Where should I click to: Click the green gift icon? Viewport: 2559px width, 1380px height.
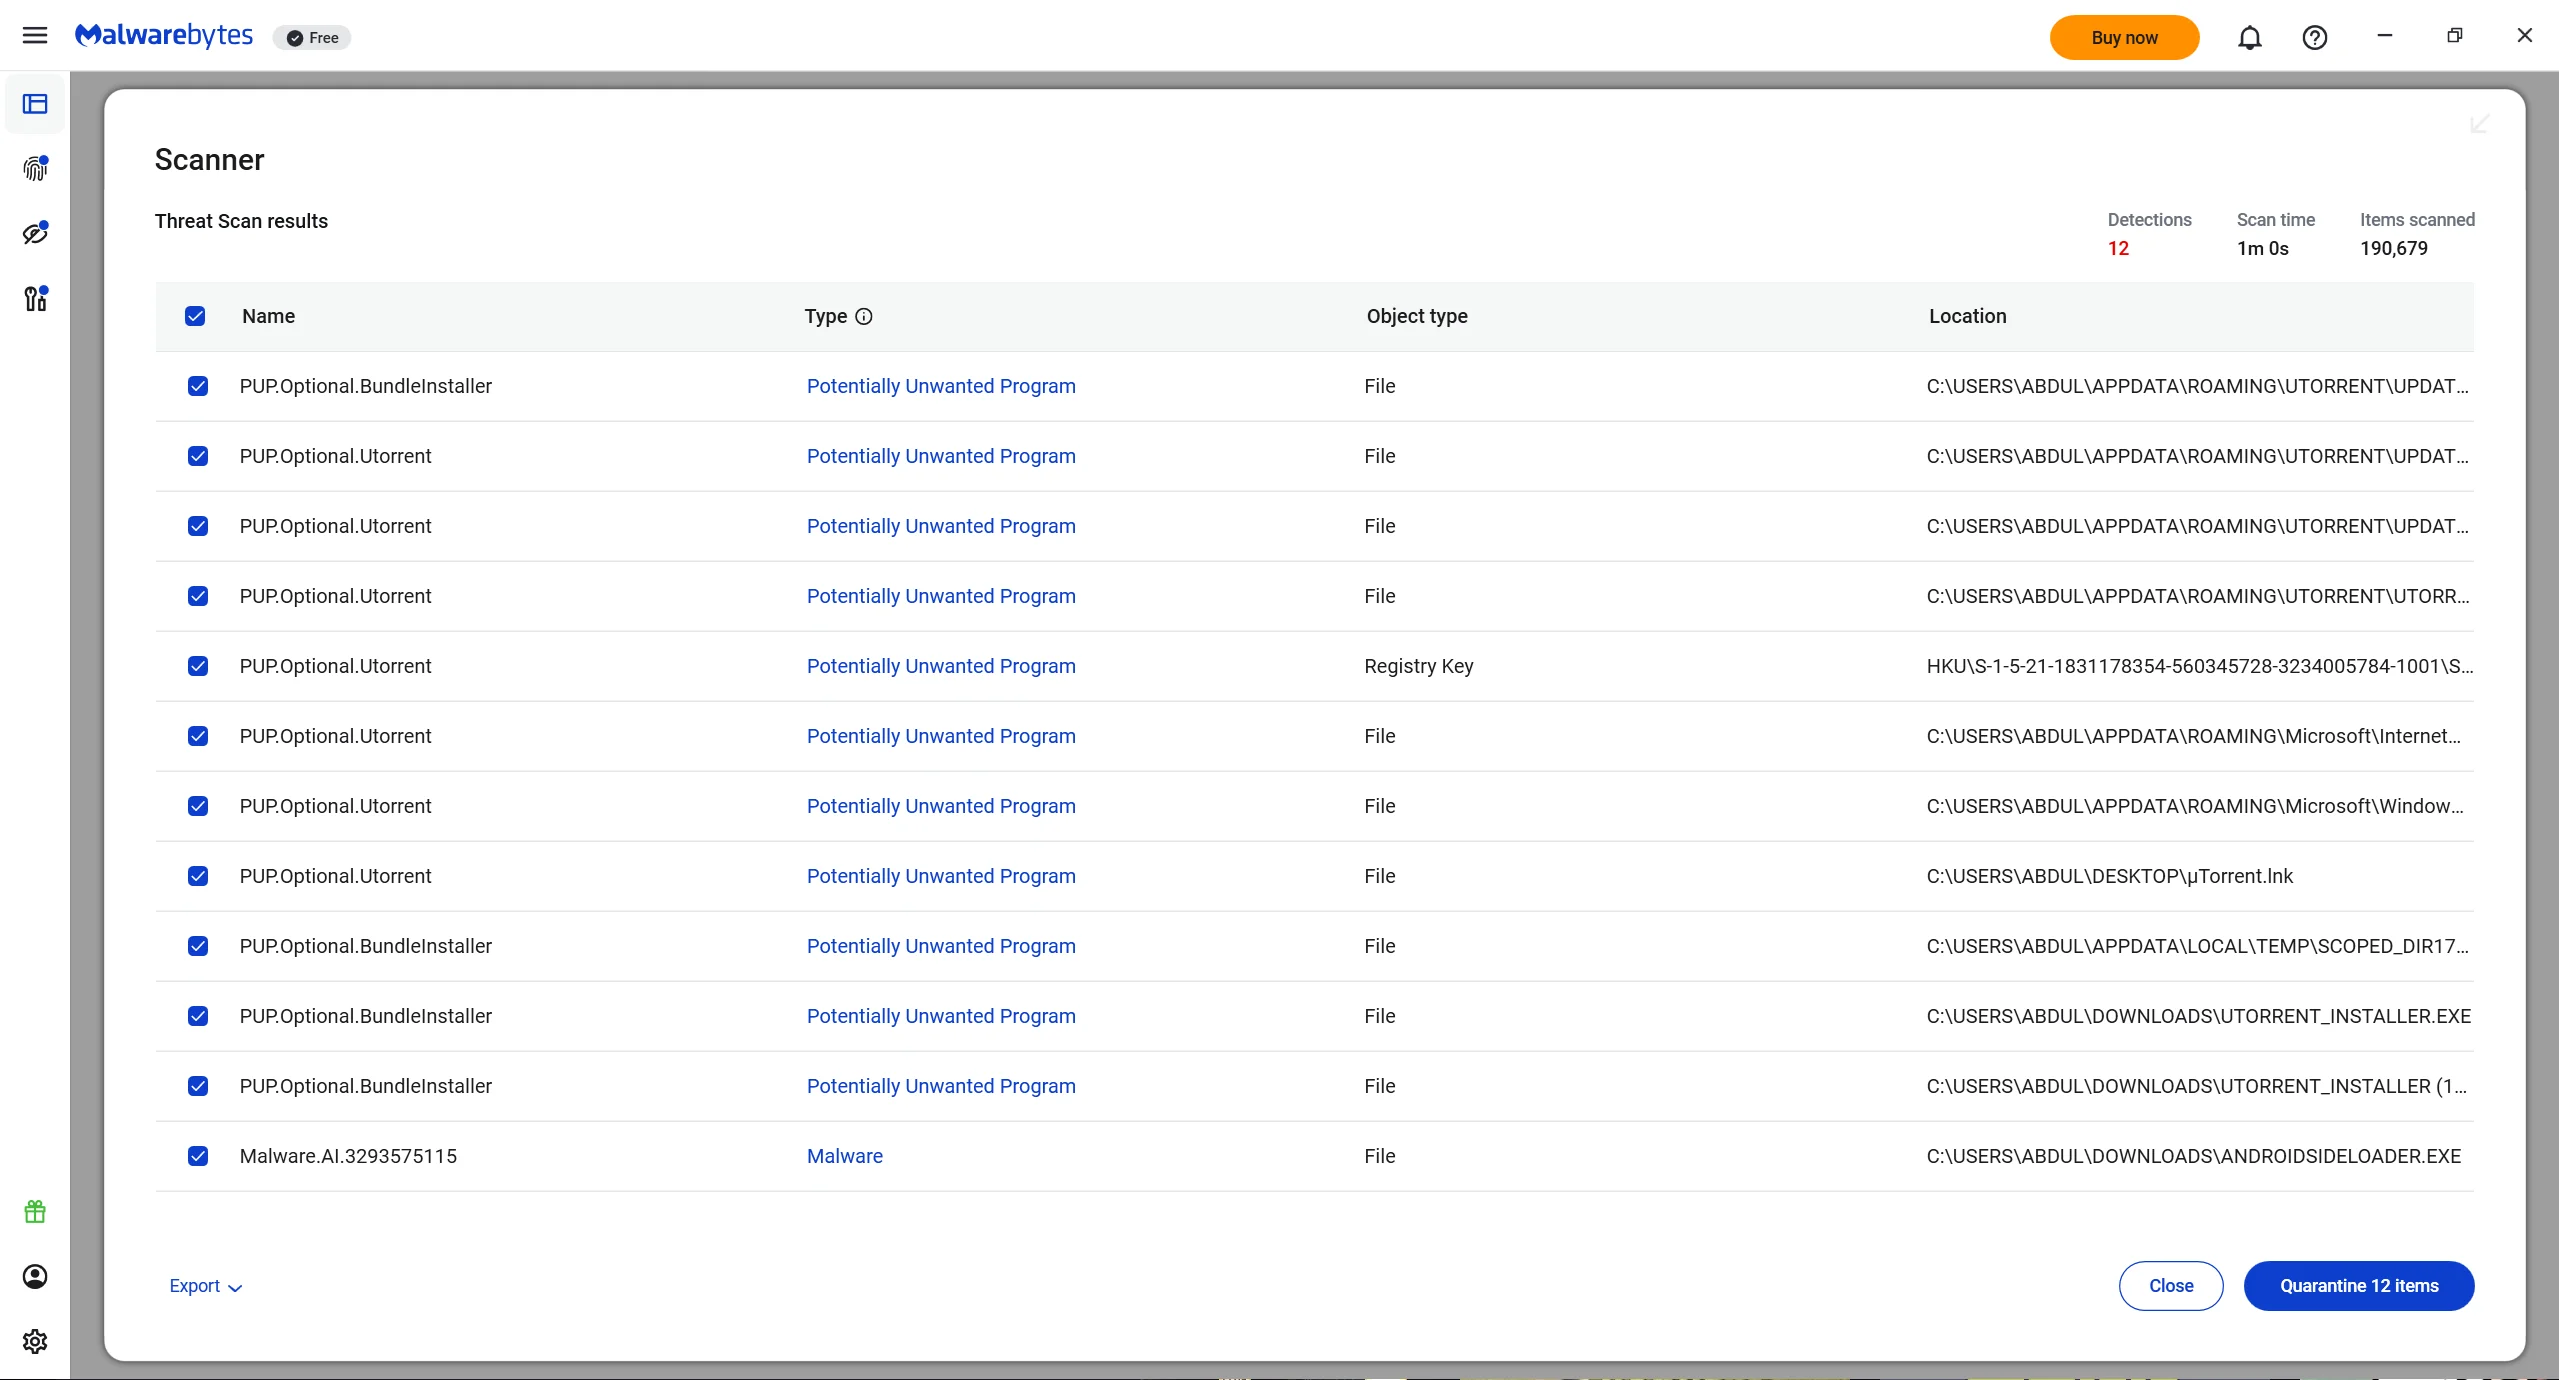pos(35,1212)
